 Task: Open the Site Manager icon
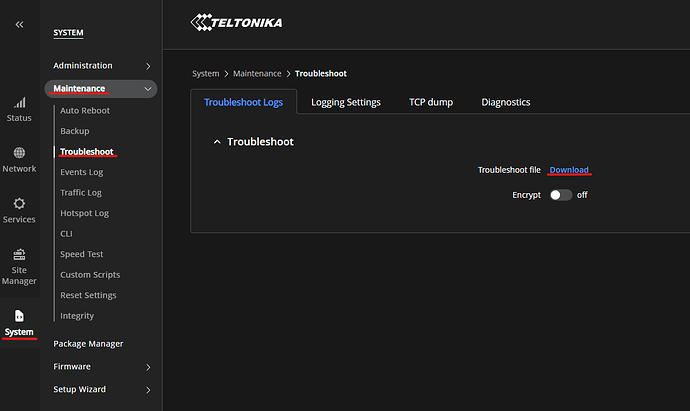(x=19, y=254)
